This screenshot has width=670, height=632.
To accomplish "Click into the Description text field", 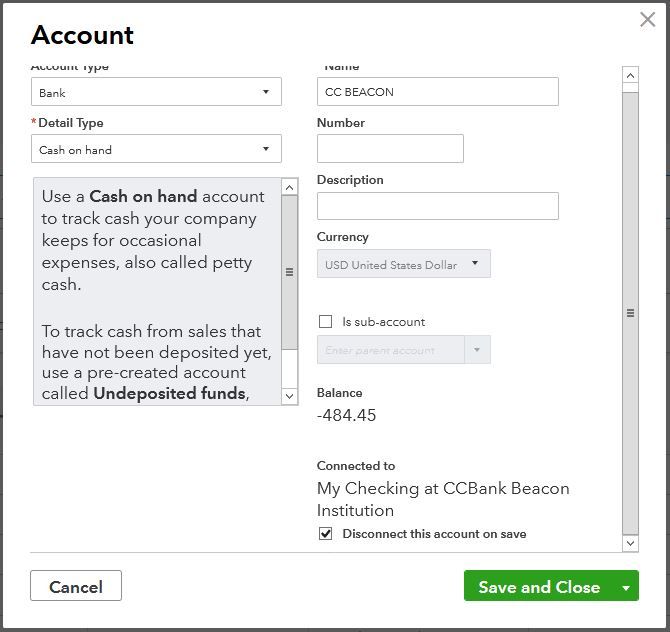I will click(437, 206).
